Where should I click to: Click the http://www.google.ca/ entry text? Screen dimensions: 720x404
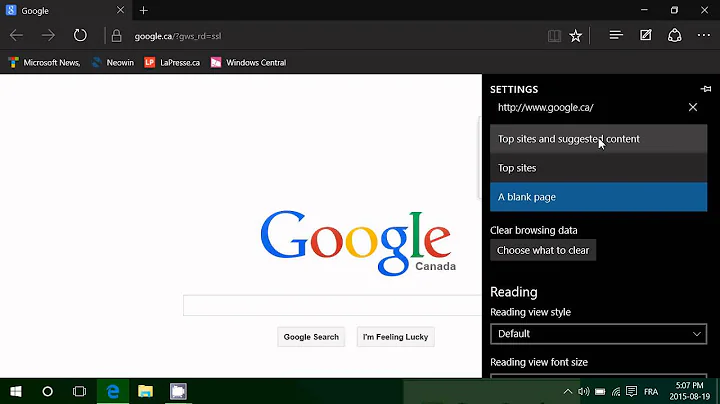(x=546, y=107)
